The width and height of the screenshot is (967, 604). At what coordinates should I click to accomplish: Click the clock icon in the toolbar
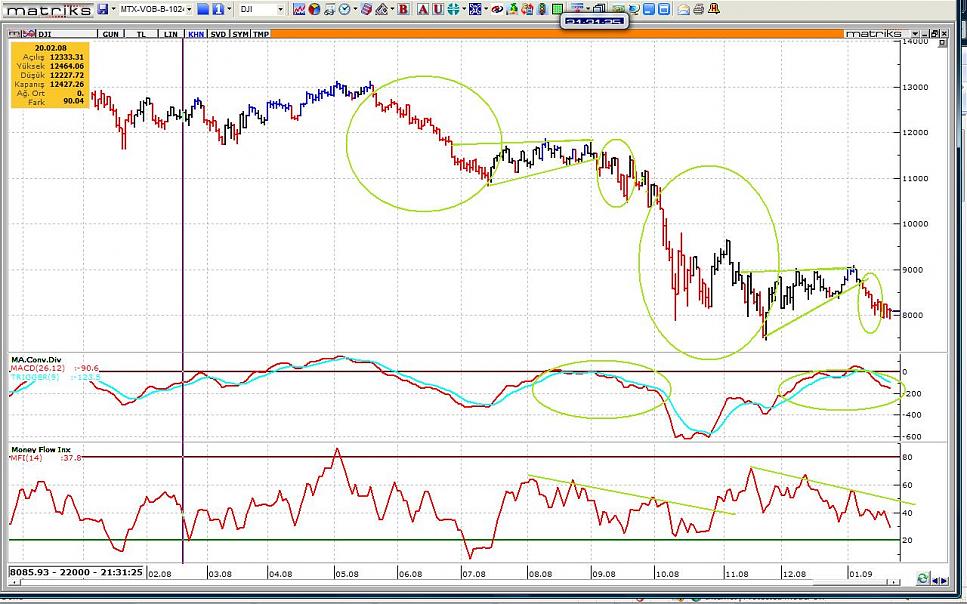345,9
